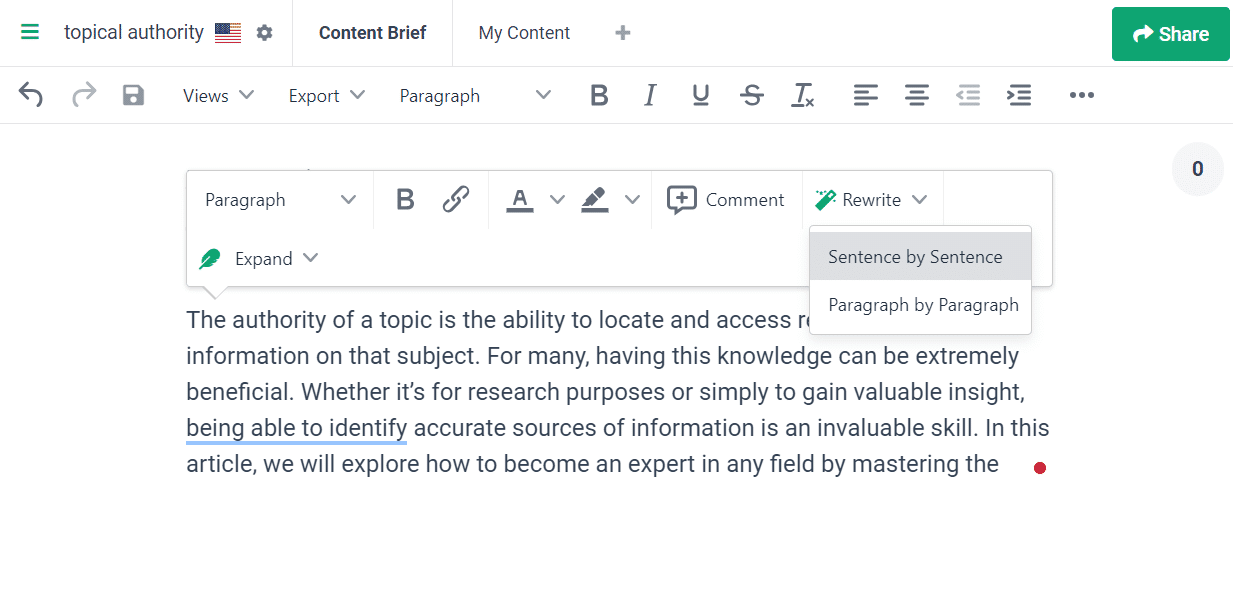Clear formatting with the Tx icon
This screenshot has width=1233, height=602.
(x=803, y=95)
